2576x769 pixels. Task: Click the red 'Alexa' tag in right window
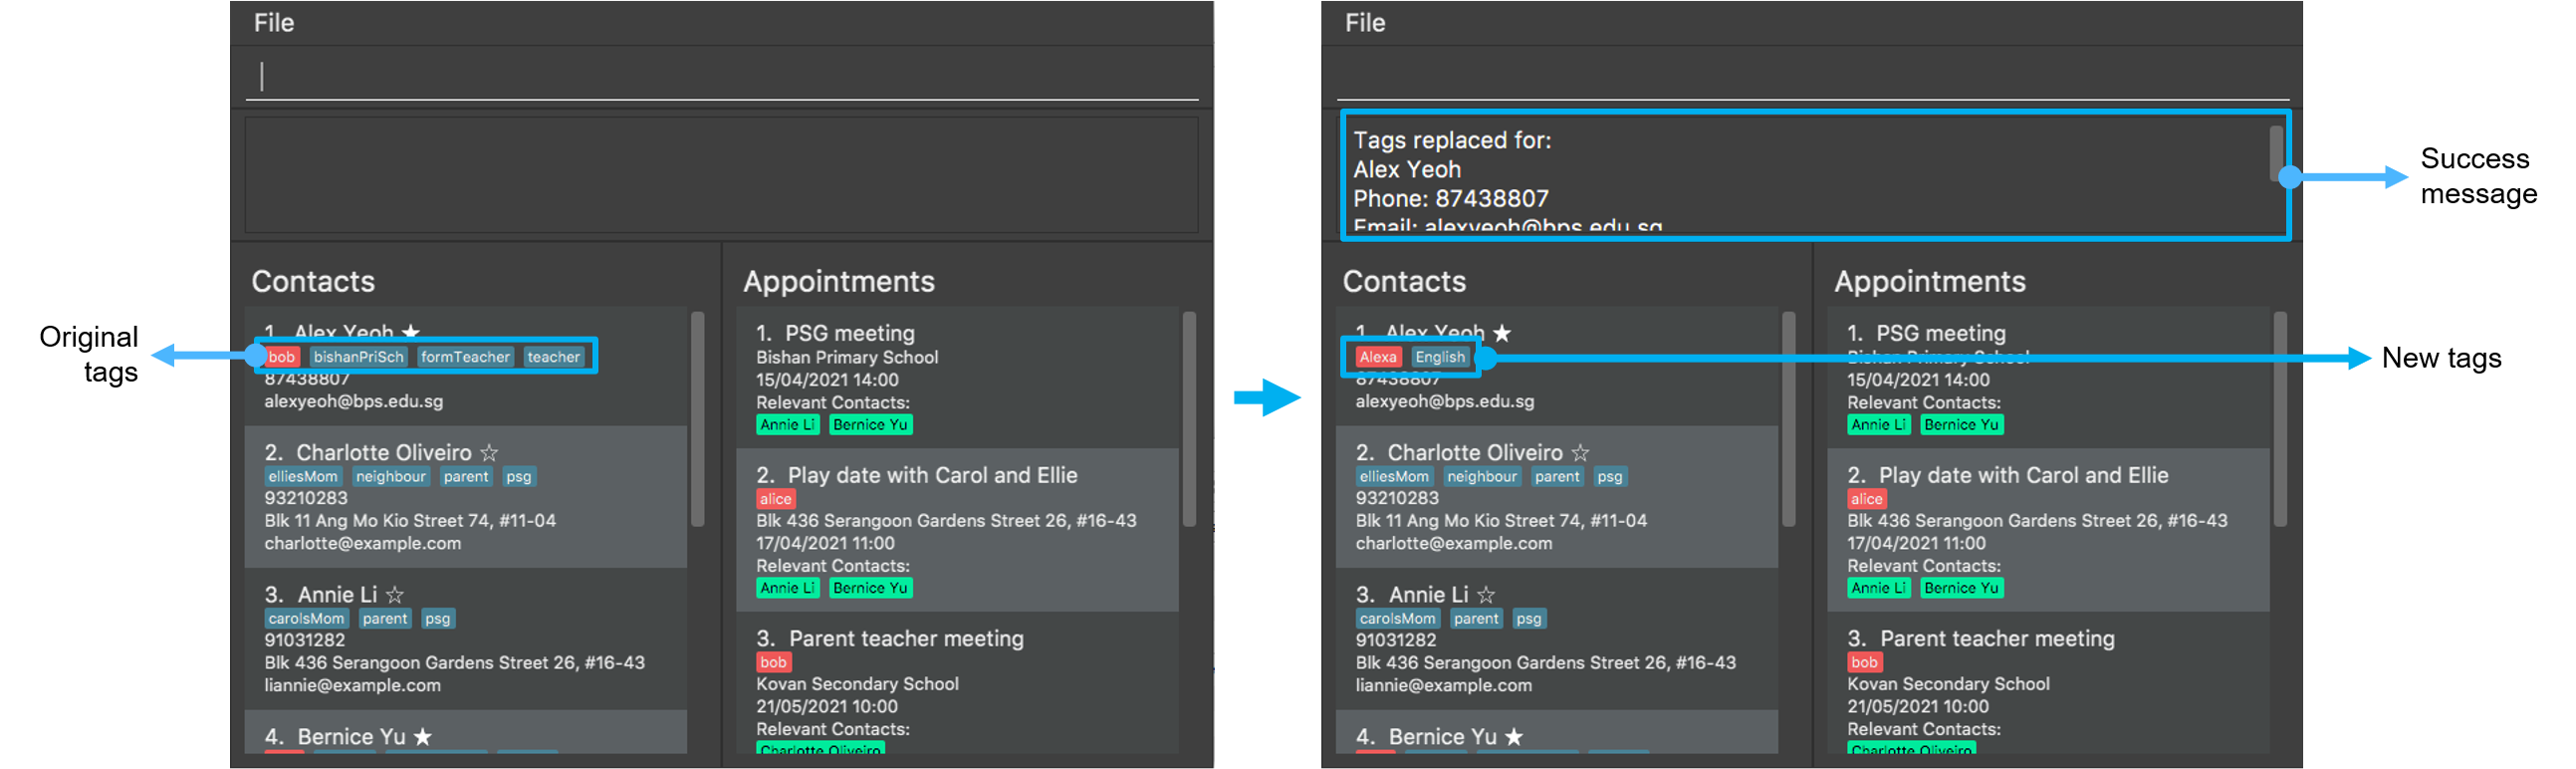(1377, 357)
